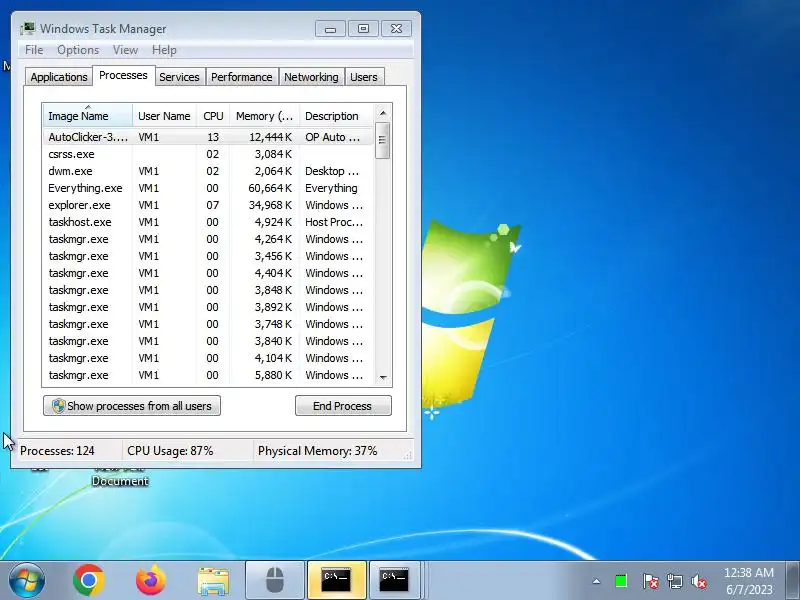Click the process list scroll down arrow
800x600 pixels.
(383, 378)
